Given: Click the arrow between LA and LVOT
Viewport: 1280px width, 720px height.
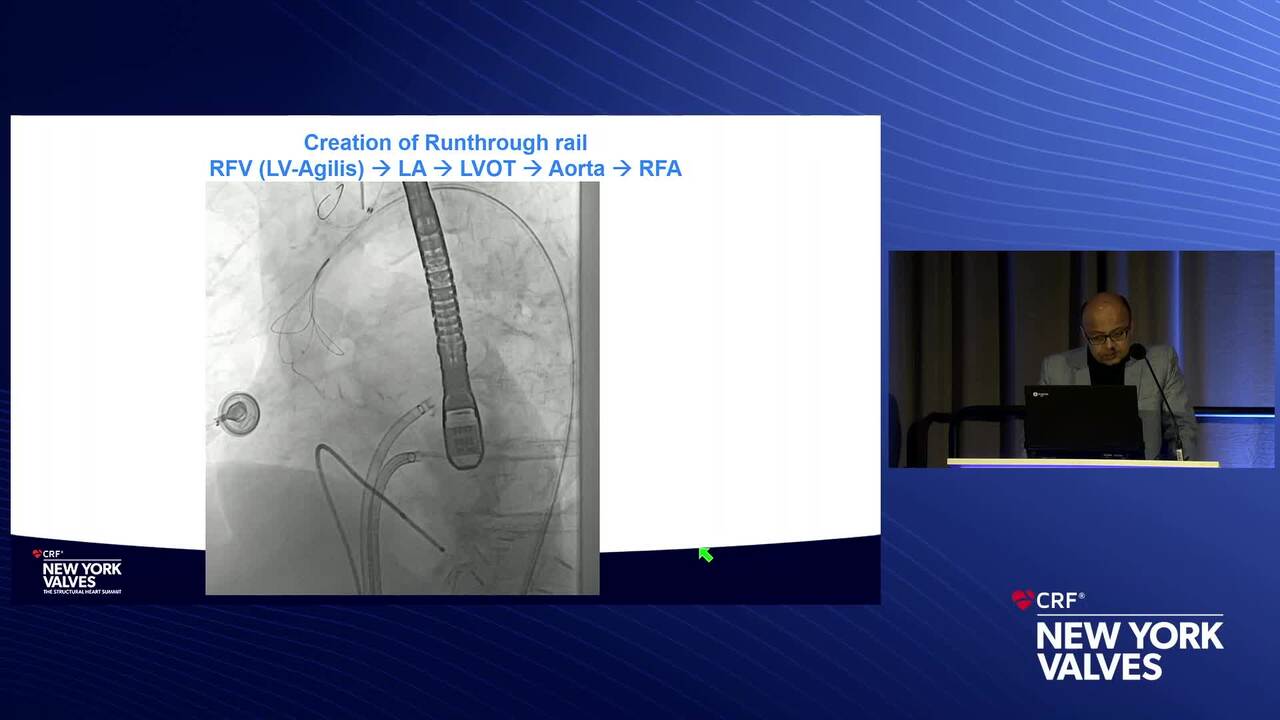Looking at the screenshot, I should click(442, 168).
